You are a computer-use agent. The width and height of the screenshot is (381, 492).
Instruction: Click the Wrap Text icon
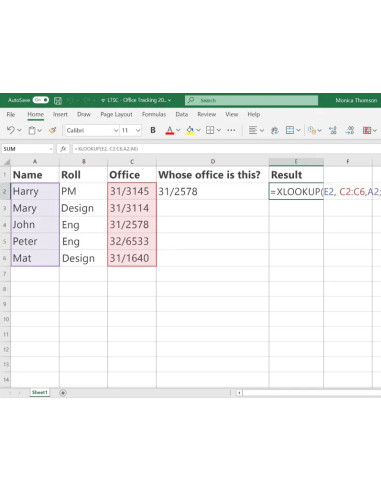pos(275,130)
